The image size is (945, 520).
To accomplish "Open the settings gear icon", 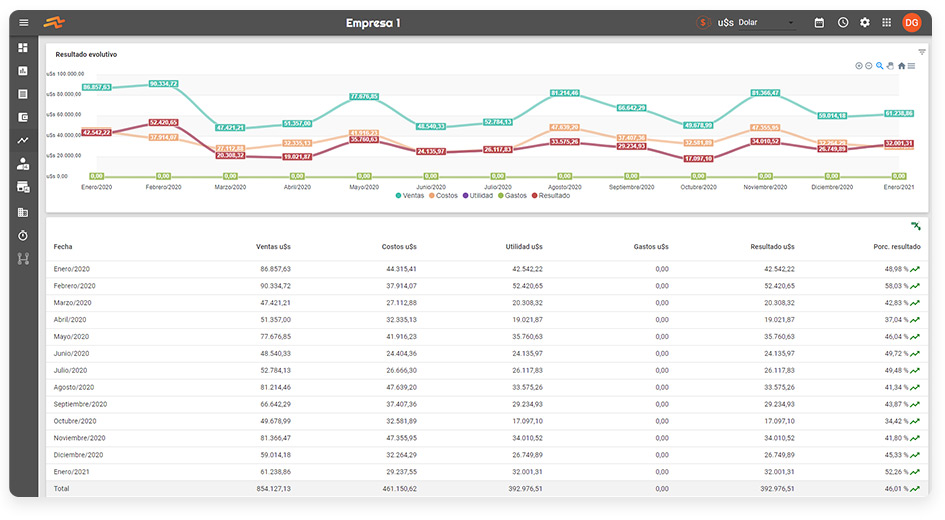I will pyautogui.click(x=865, y=23).
